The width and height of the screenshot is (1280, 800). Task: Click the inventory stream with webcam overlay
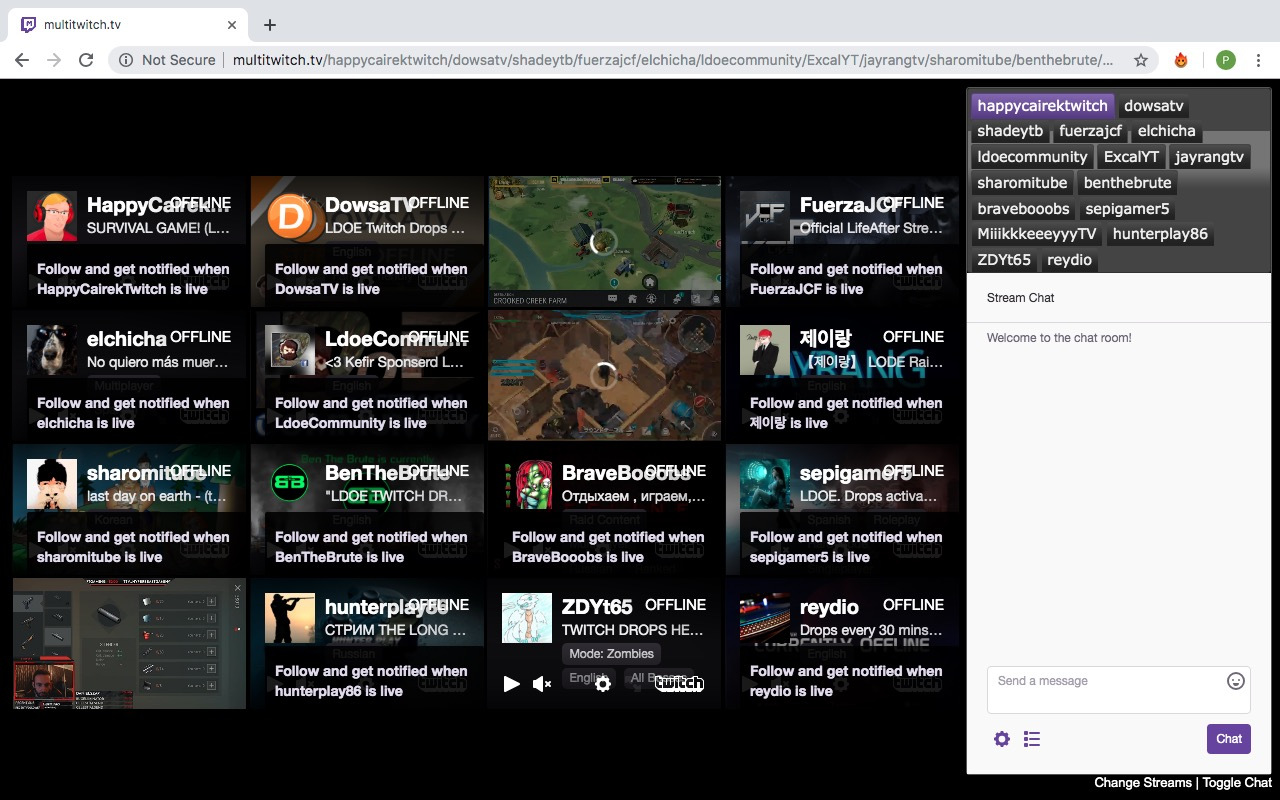[129, 643]
